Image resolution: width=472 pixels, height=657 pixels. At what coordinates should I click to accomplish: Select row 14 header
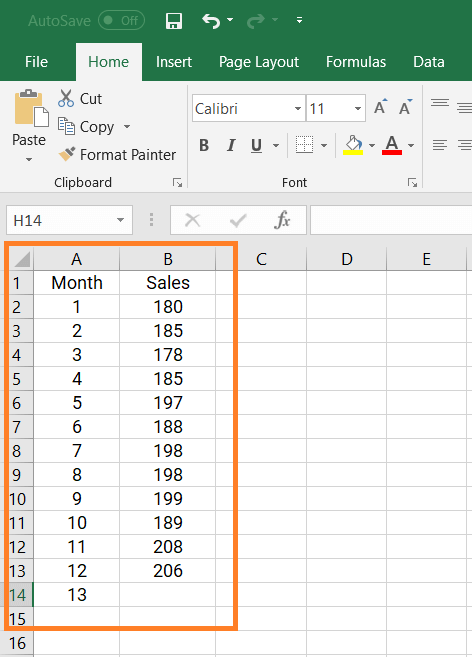pos(18,595)
